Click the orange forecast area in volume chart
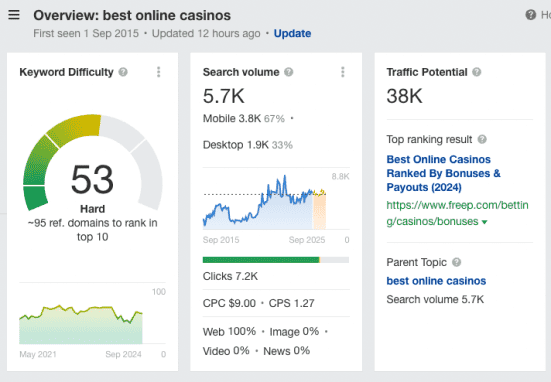 click(319, 210)
